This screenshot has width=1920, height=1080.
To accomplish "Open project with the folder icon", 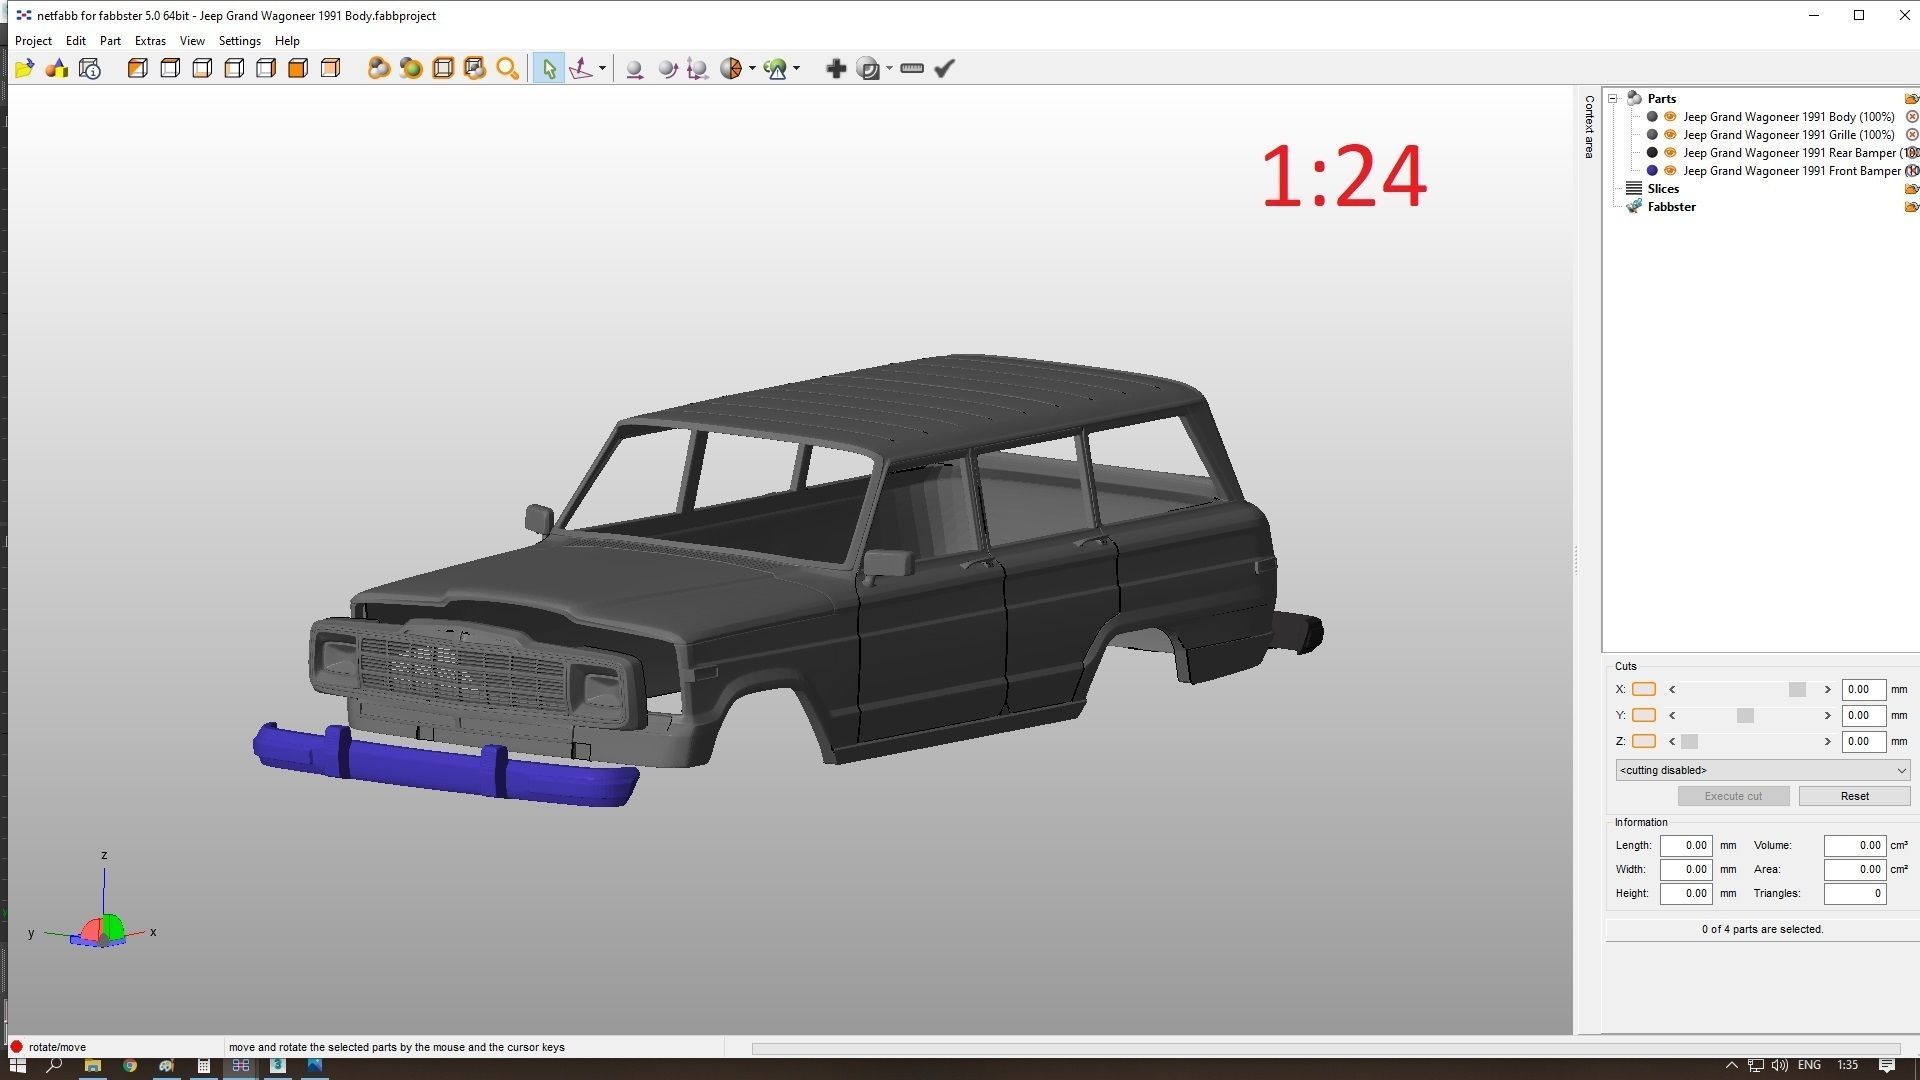I will 25,68.
